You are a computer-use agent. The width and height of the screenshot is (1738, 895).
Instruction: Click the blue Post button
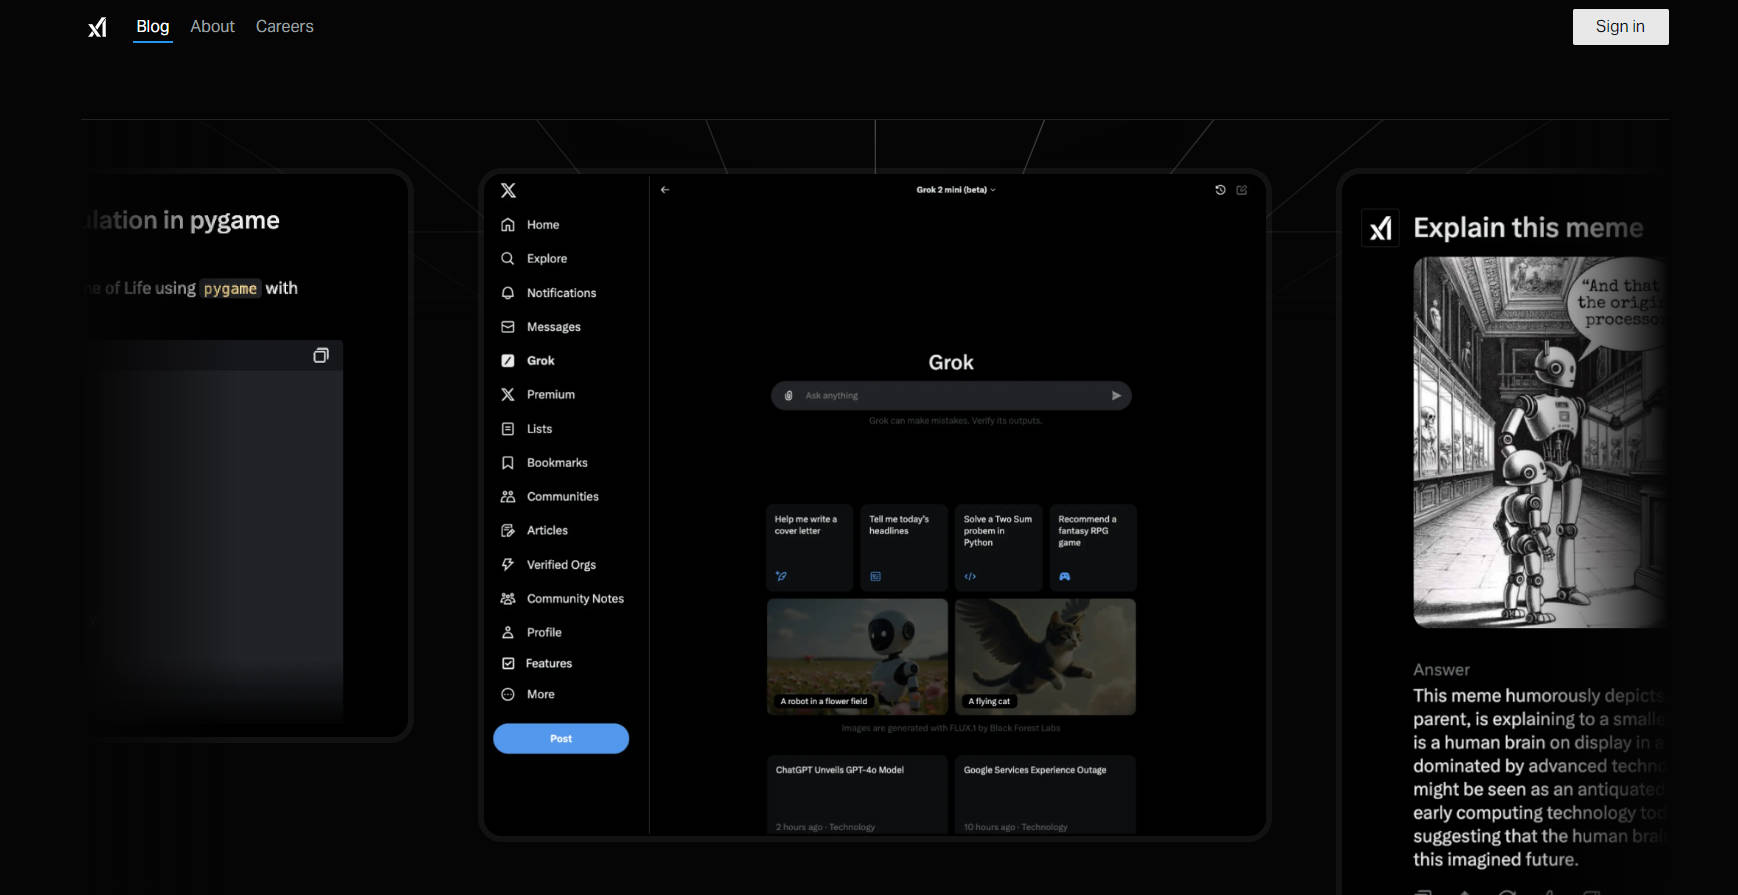[561, 739]
